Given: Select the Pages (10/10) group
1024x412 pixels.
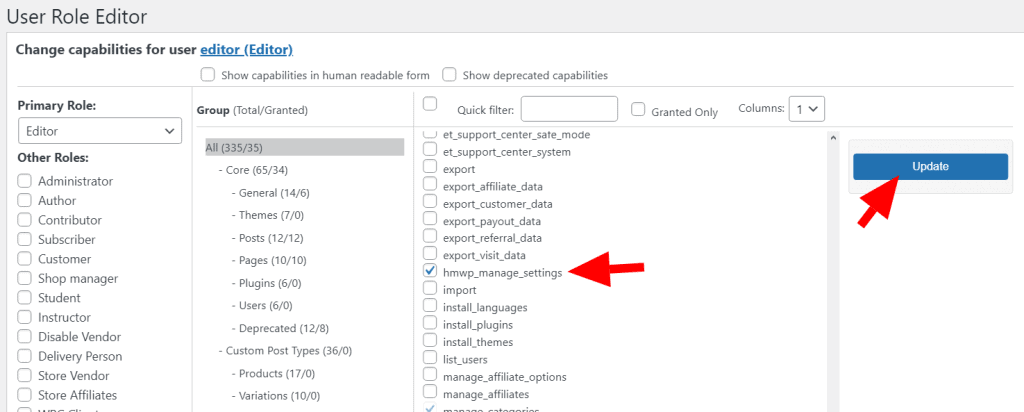Looking at the screenshot, I should click(268, 261).
